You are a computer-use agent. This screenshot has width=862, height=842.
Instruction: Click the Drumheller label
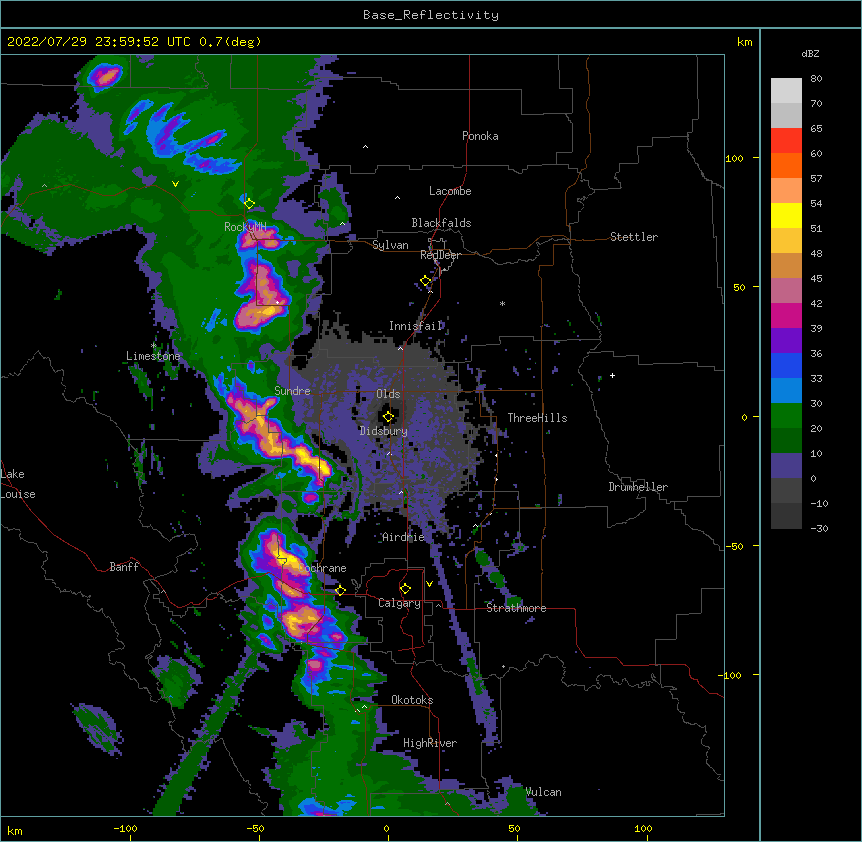tap(638, 487)
